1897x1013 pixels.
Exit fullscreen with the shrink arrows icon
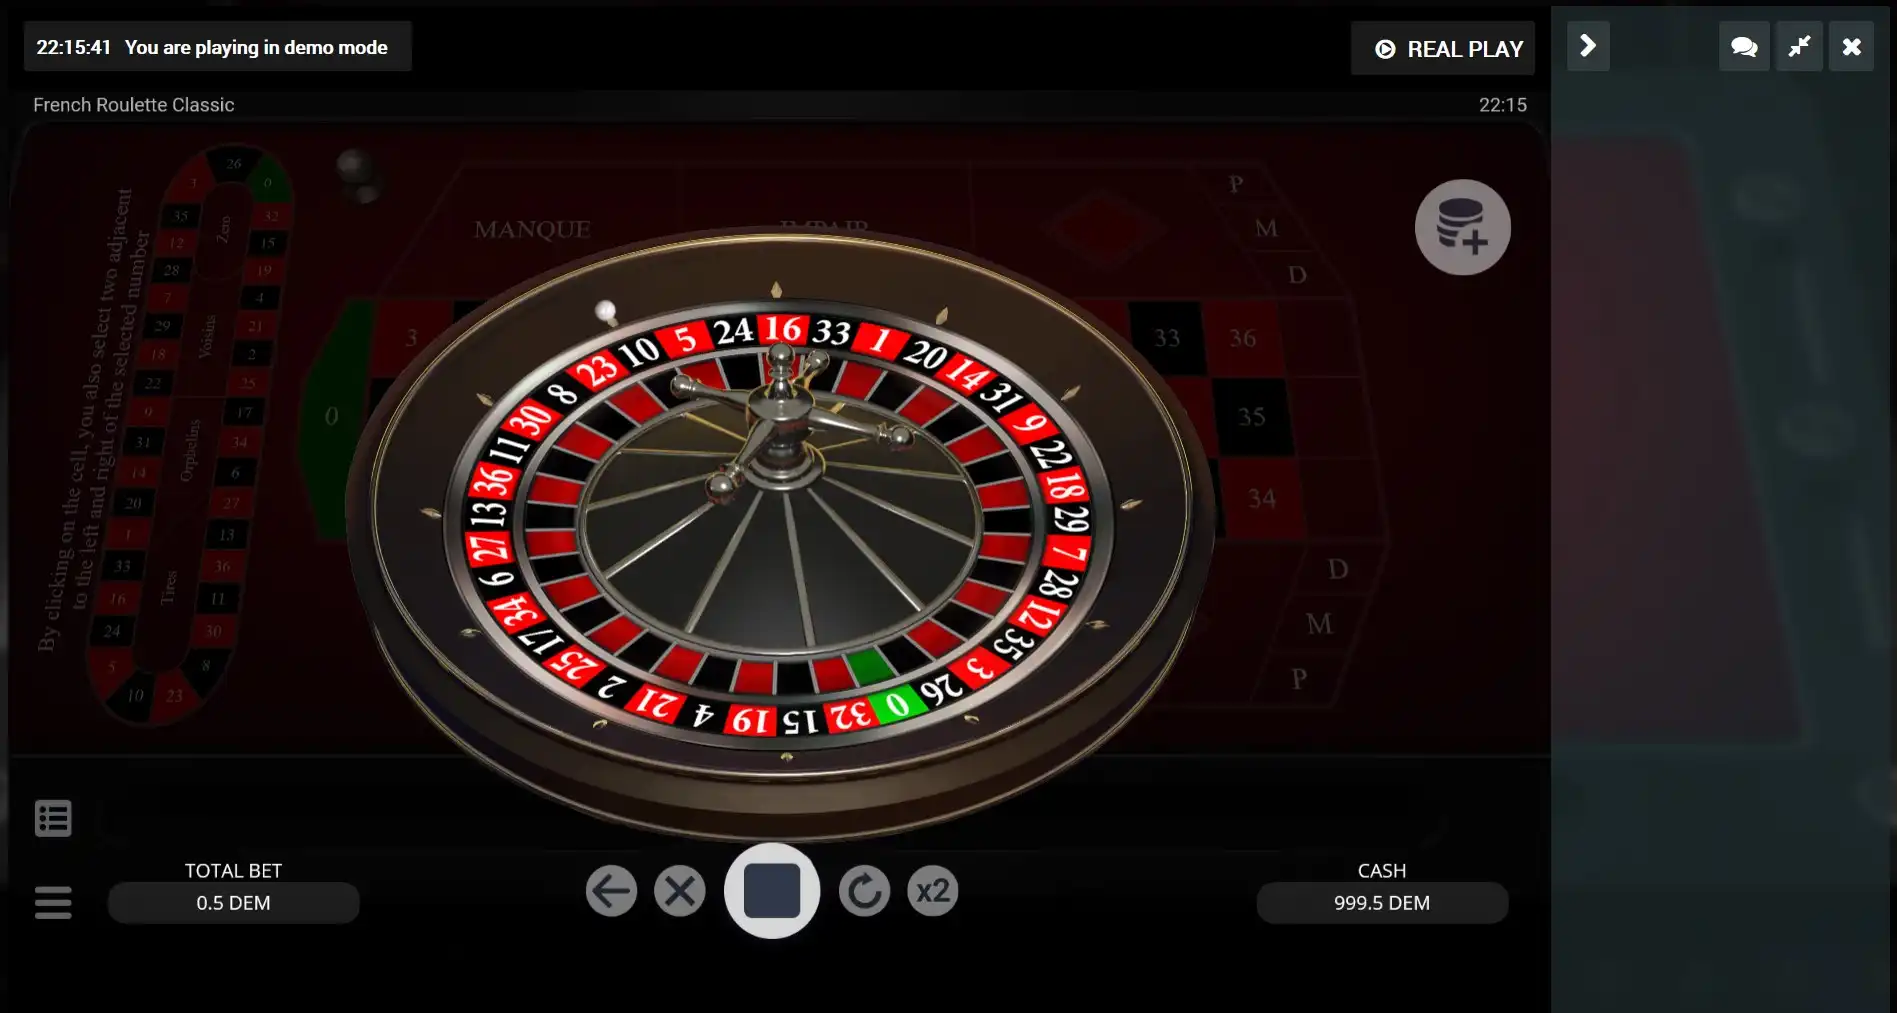click(x=1799, y=47)
